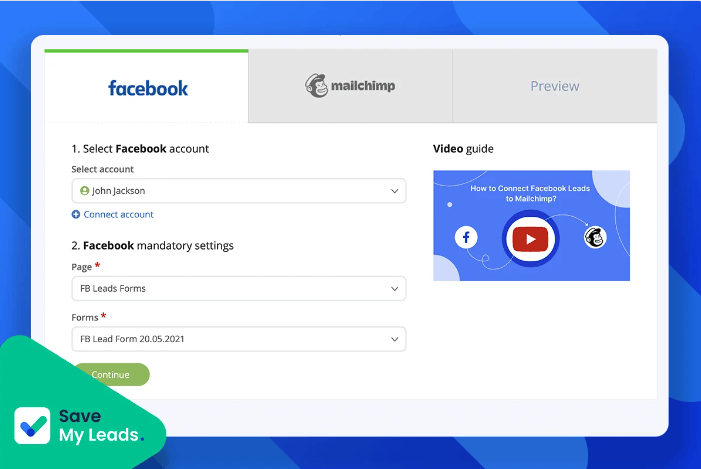The width and height of the screenshot is (701, 469).
Task: Click the Mailchimp monkey logo in tab
Action: pyautogui.click(x=317, y=85)
